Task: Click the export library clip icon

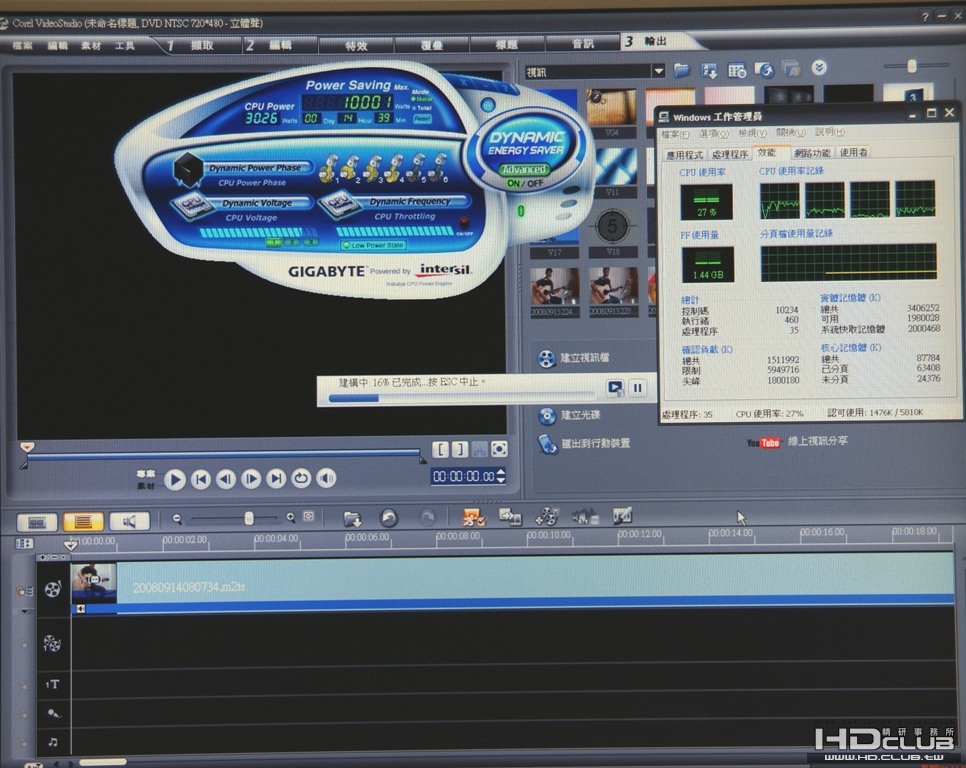Action: coord(765,70)
